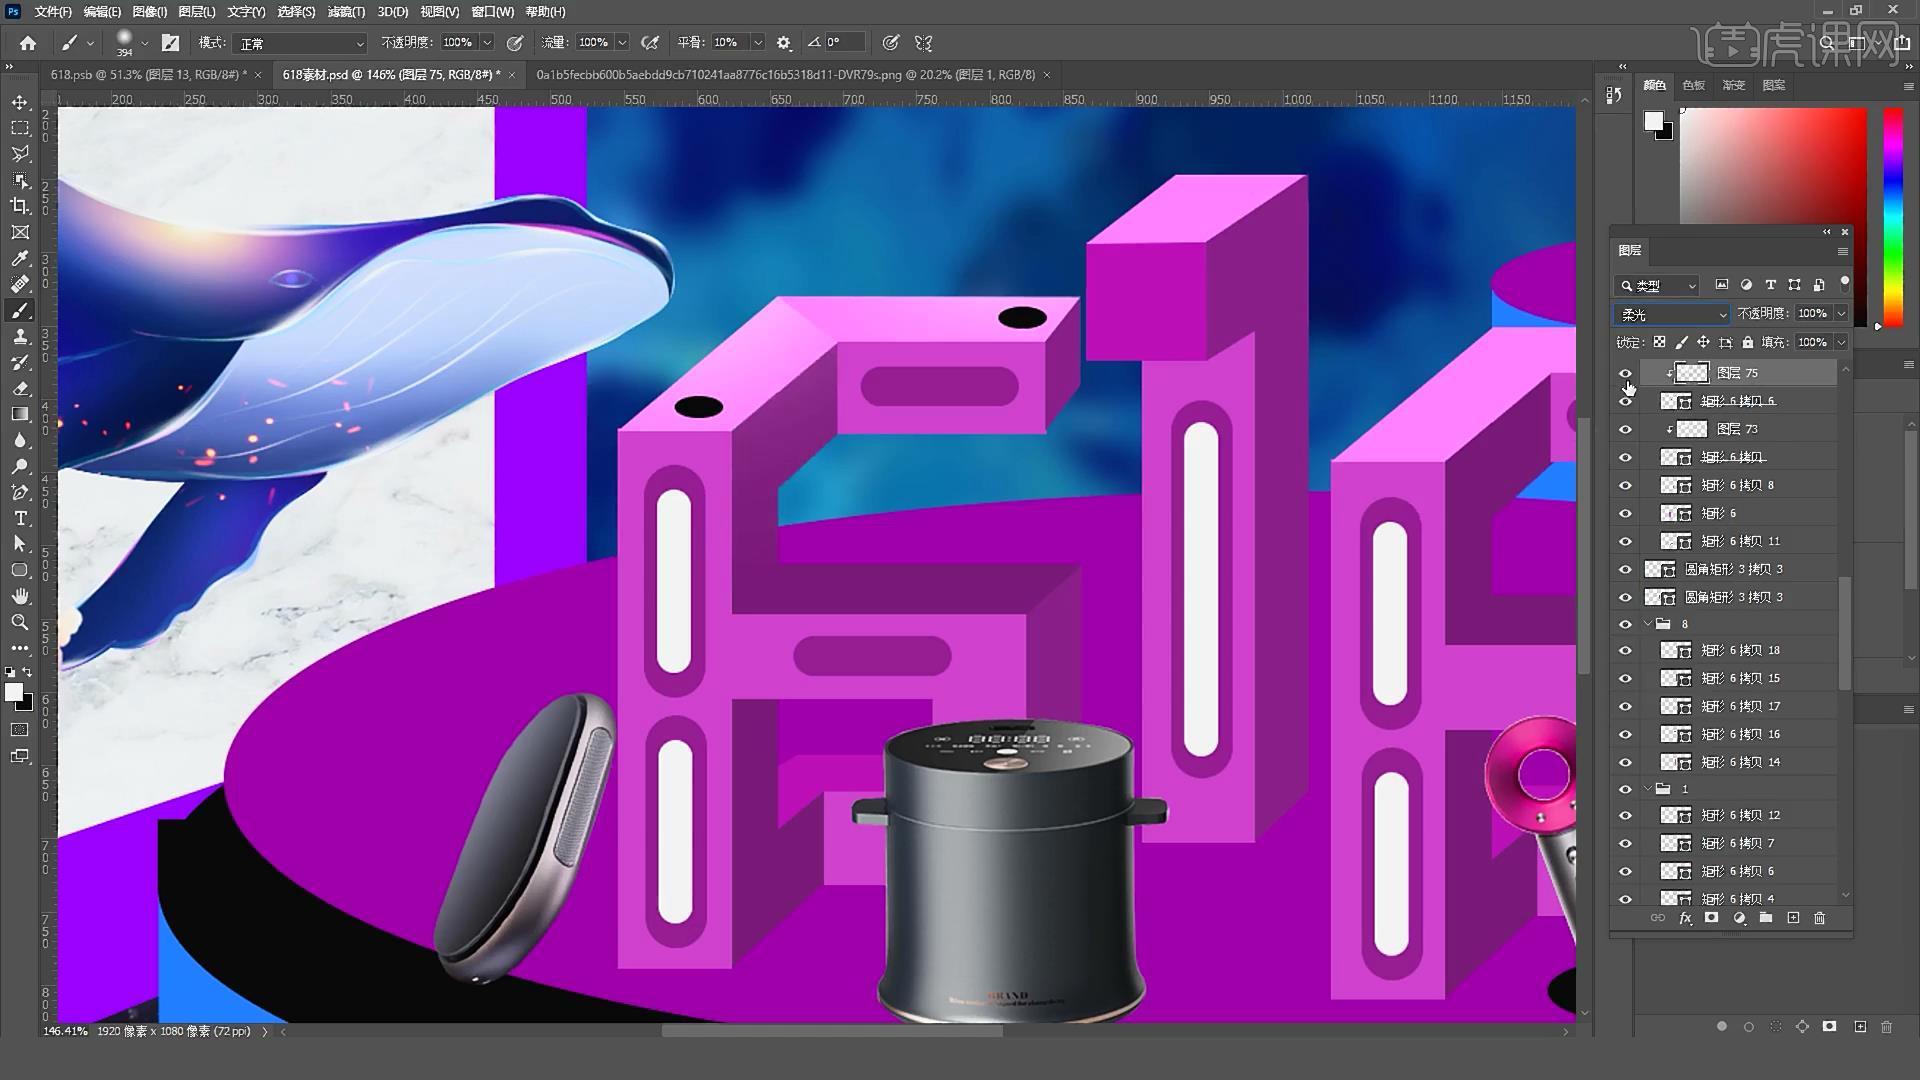The image size is (1920, 1080).
Task: Select the Eraser tool
Action: [20, 388]
